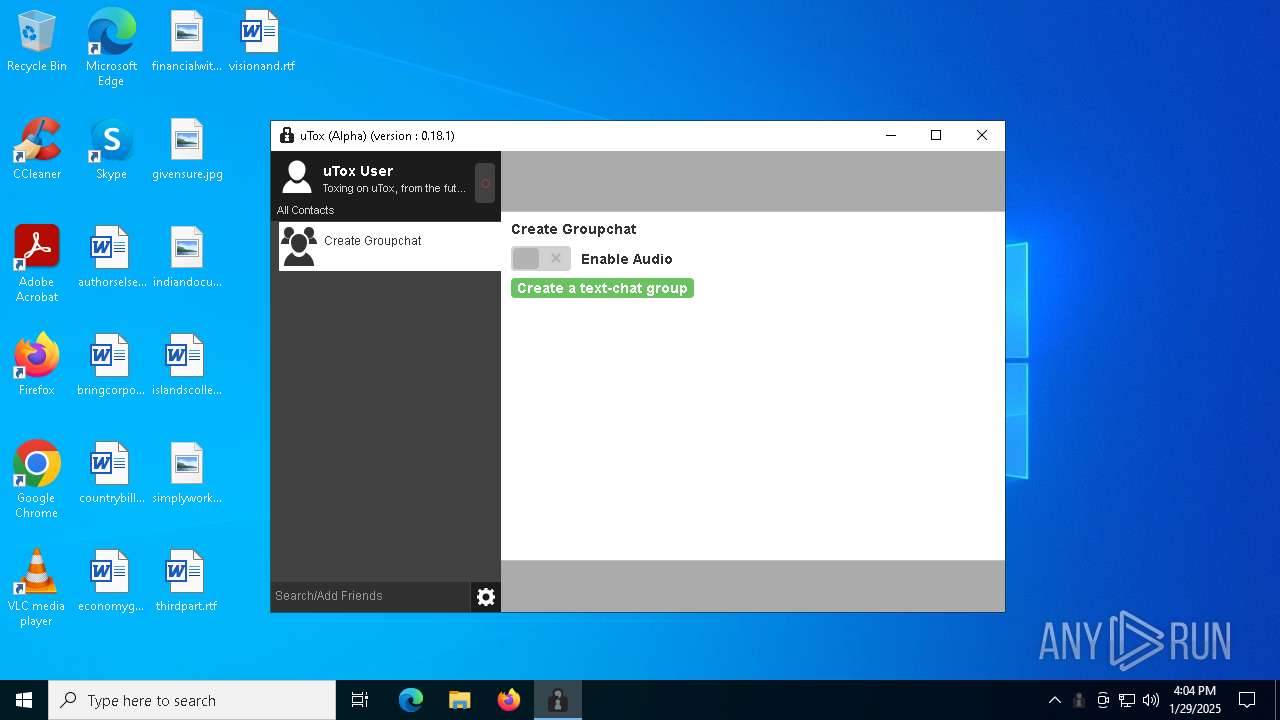Open Task View from taskbar
The width and height of the screenshot is (1280, 720).
(360, 700)
